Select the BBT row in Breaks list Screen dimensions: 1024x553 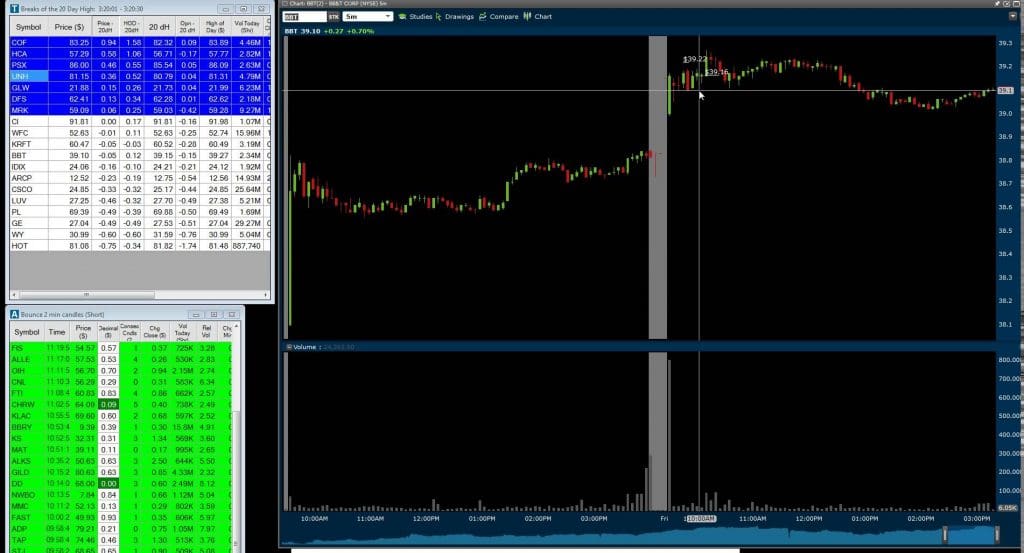click(x=140, y=155)
